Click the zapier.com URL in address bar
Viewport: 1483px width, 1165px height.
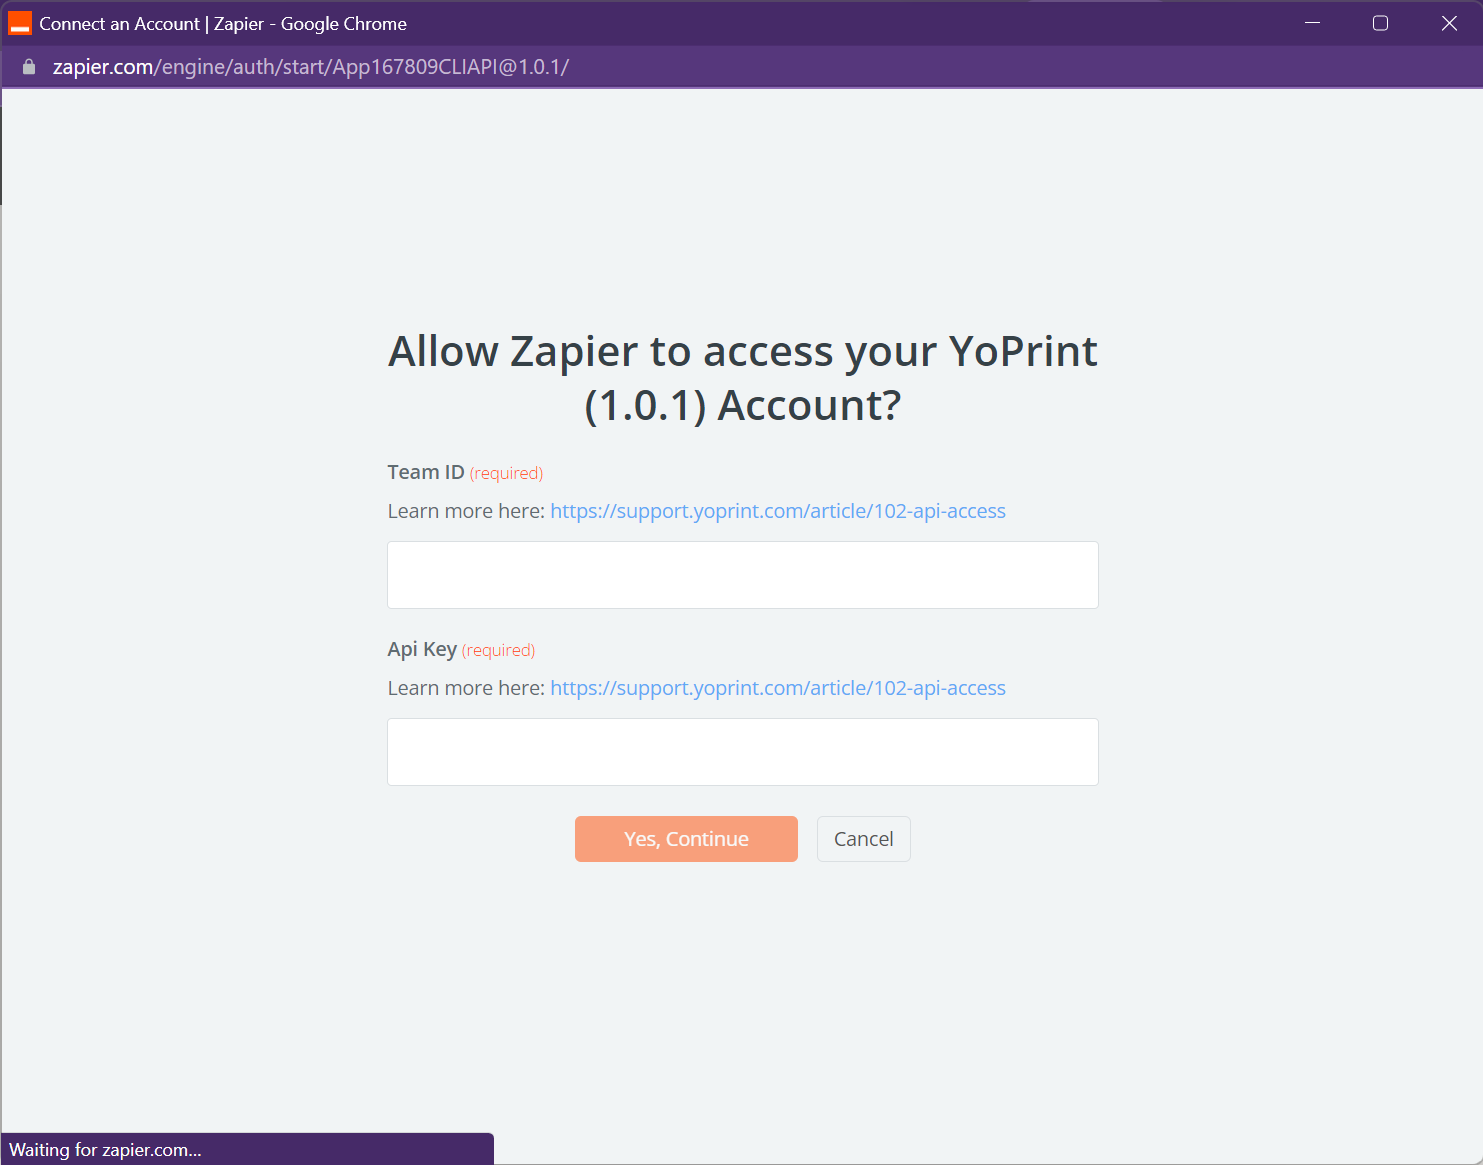[x=311, y=67]
